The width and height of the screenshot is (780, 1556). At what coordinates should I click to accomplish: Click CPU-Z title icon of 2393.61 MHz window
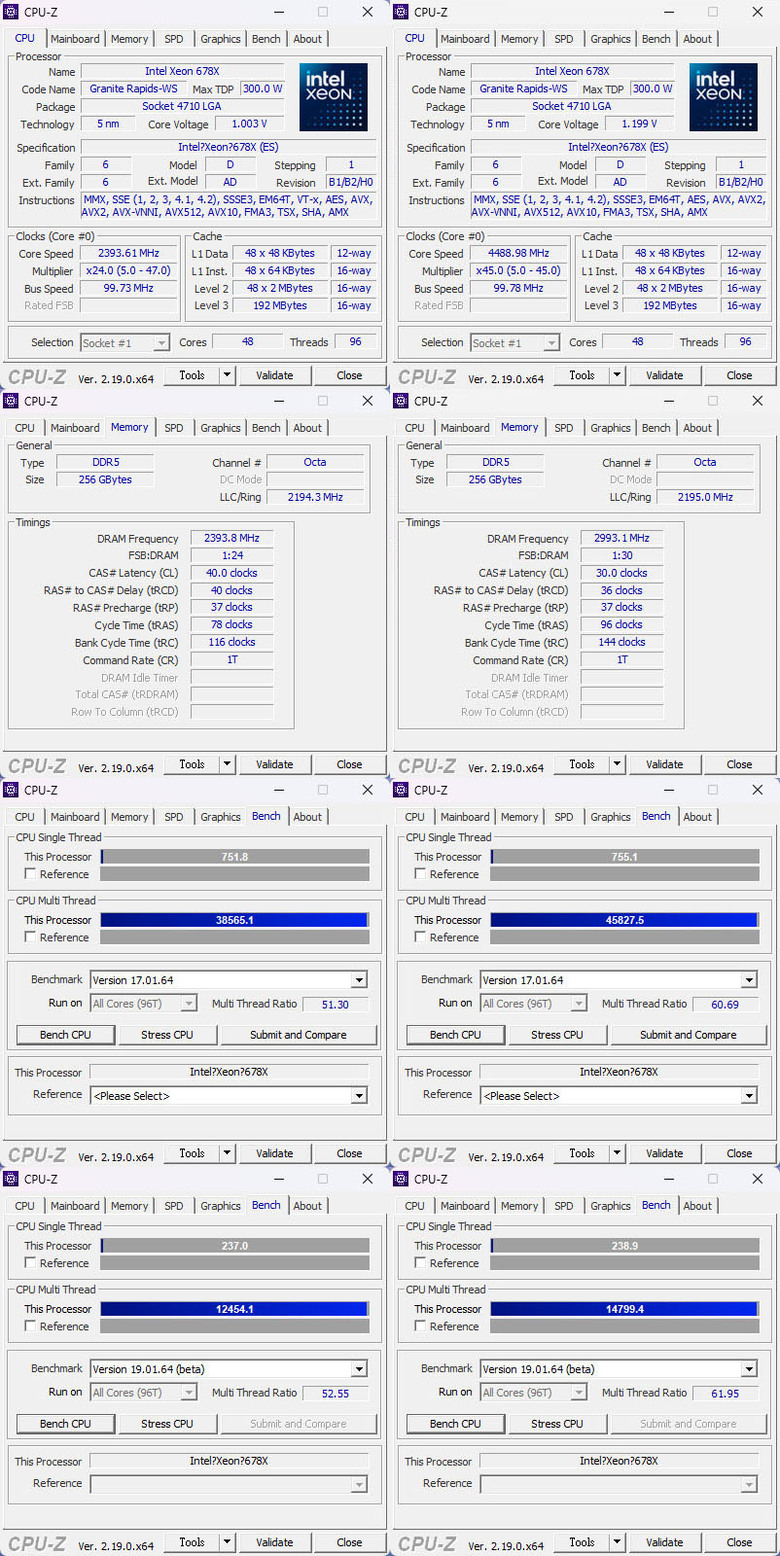(11, 12)
